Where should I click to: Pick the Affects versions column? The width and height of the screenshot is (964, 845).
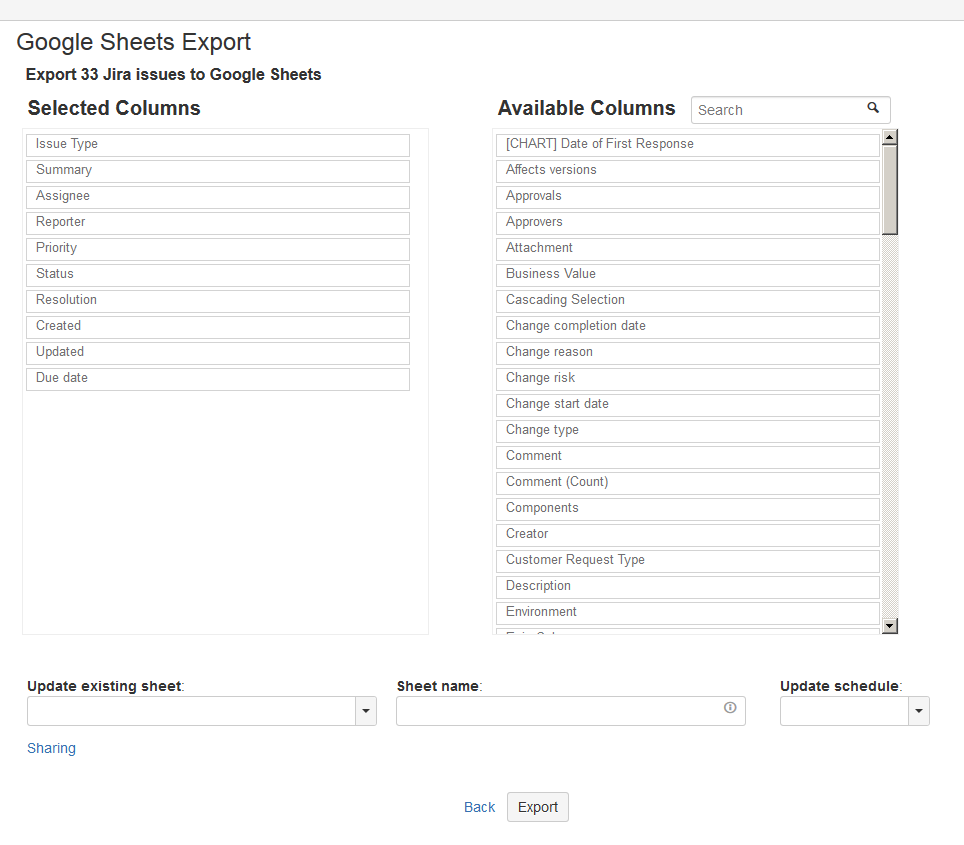point(687,171)
